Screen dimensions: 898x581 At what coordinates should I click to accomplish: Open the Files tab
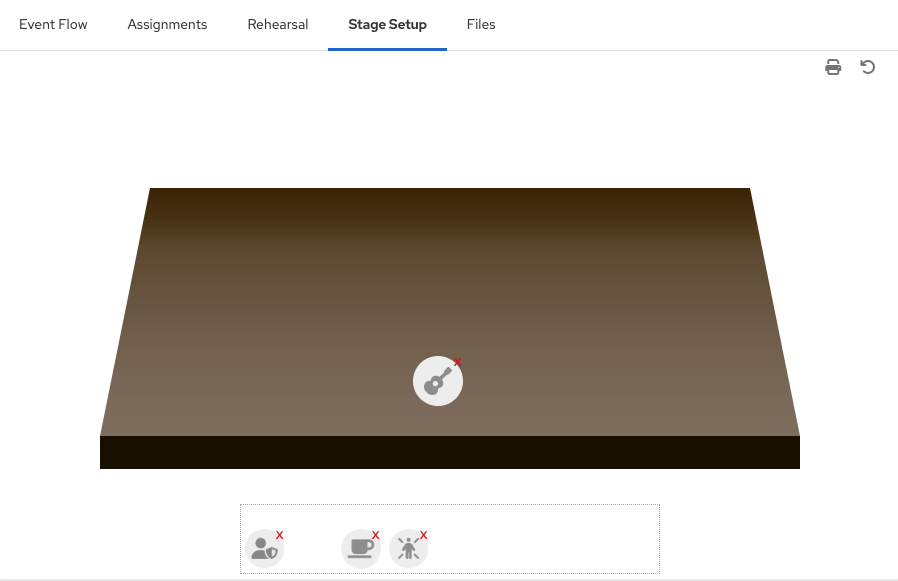click(481, 24)
